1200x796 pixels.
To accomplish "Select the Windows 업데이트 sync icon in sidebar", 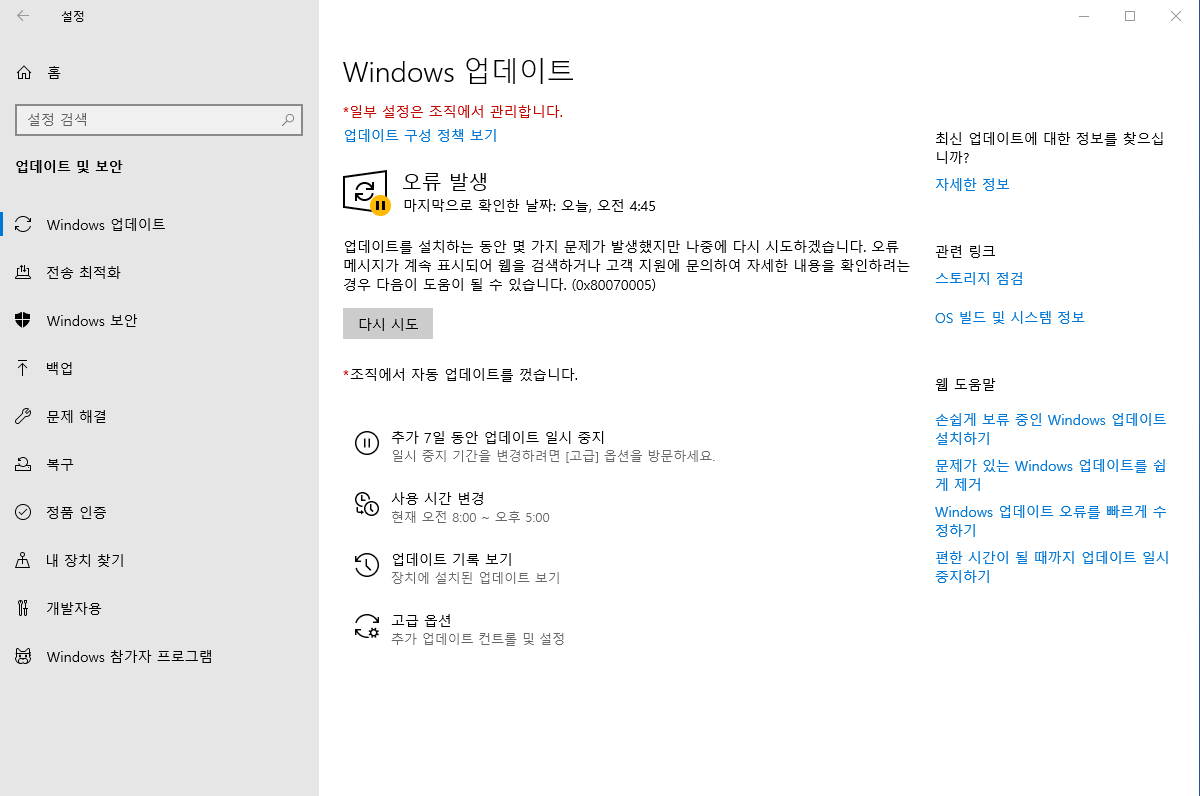I will coord(24,224).
